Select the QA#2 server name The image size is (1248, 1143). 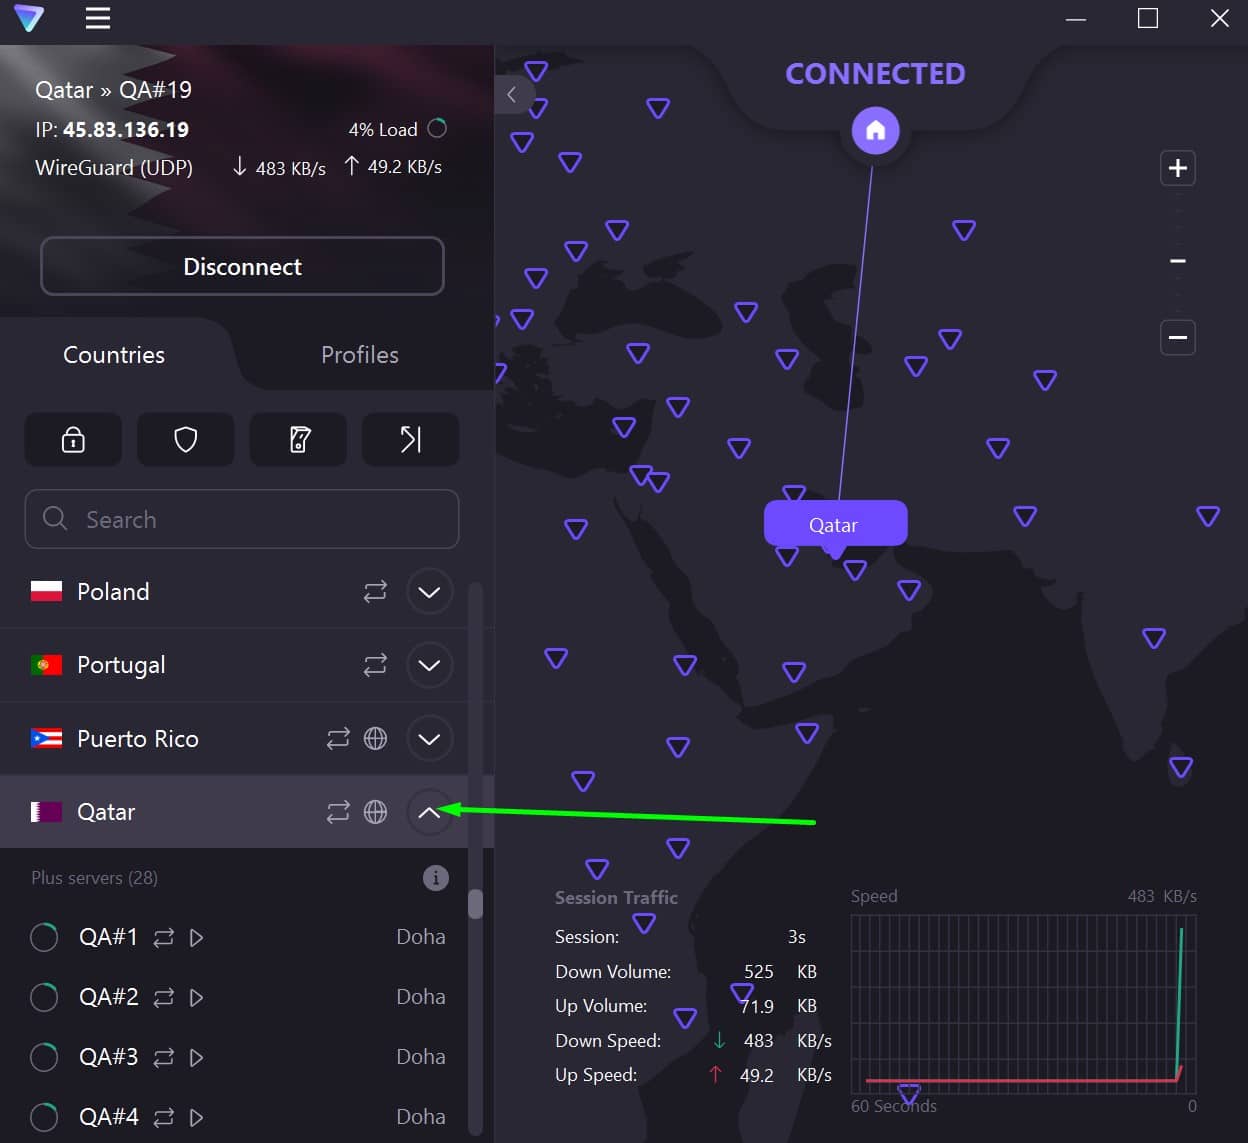click(x=108, y=997)
